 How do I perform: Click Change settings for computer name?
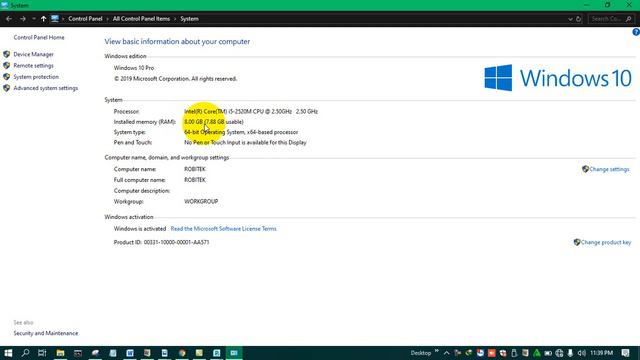(x=609, y=169)
